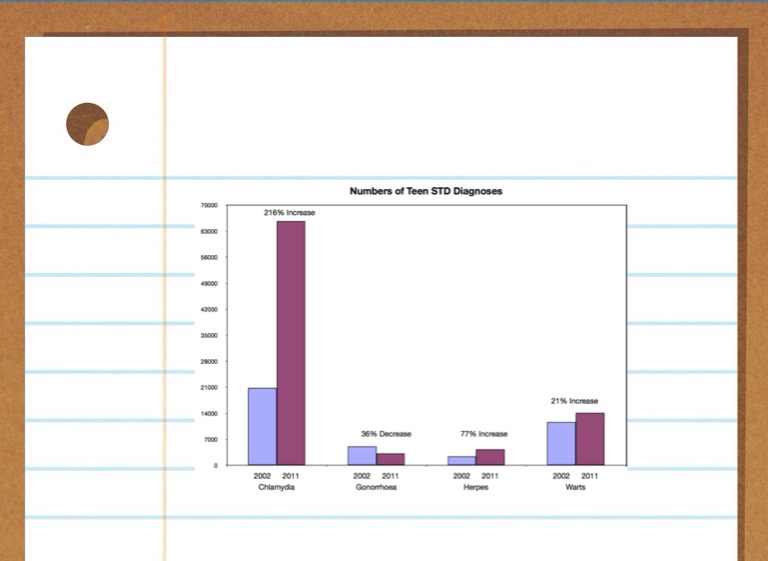The width and height of the screenshot is (768, 561).
Task: Select the blue Chlamydia 2002 bar
Action: 262,426
